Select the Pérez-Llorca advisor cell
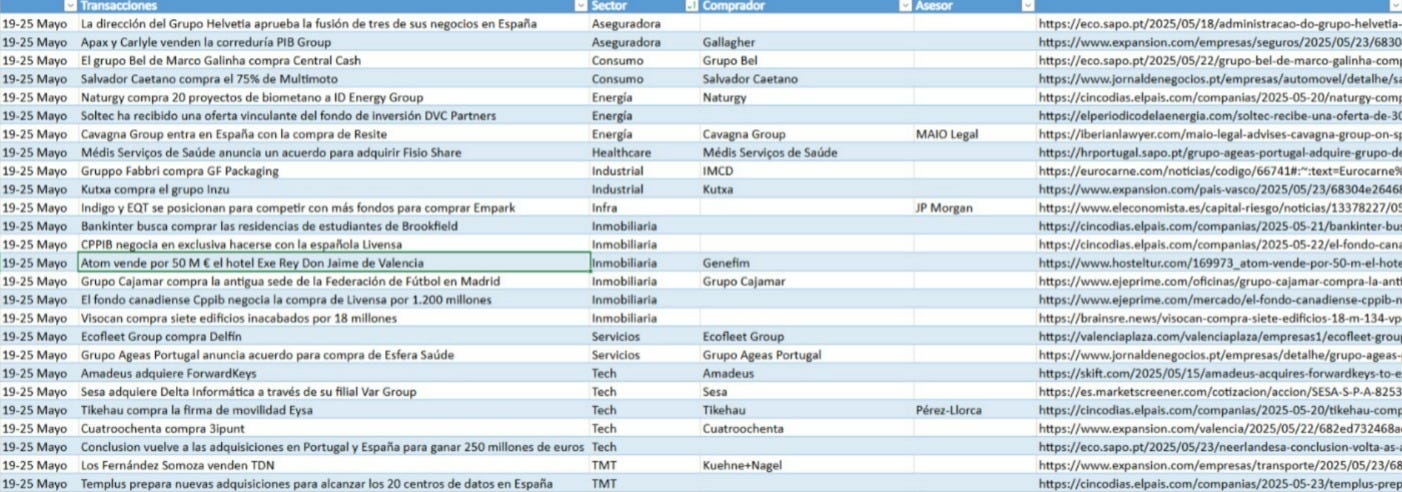Image resolution: width=1402 pixels, height=492 pixels. (x=974, y=410)
